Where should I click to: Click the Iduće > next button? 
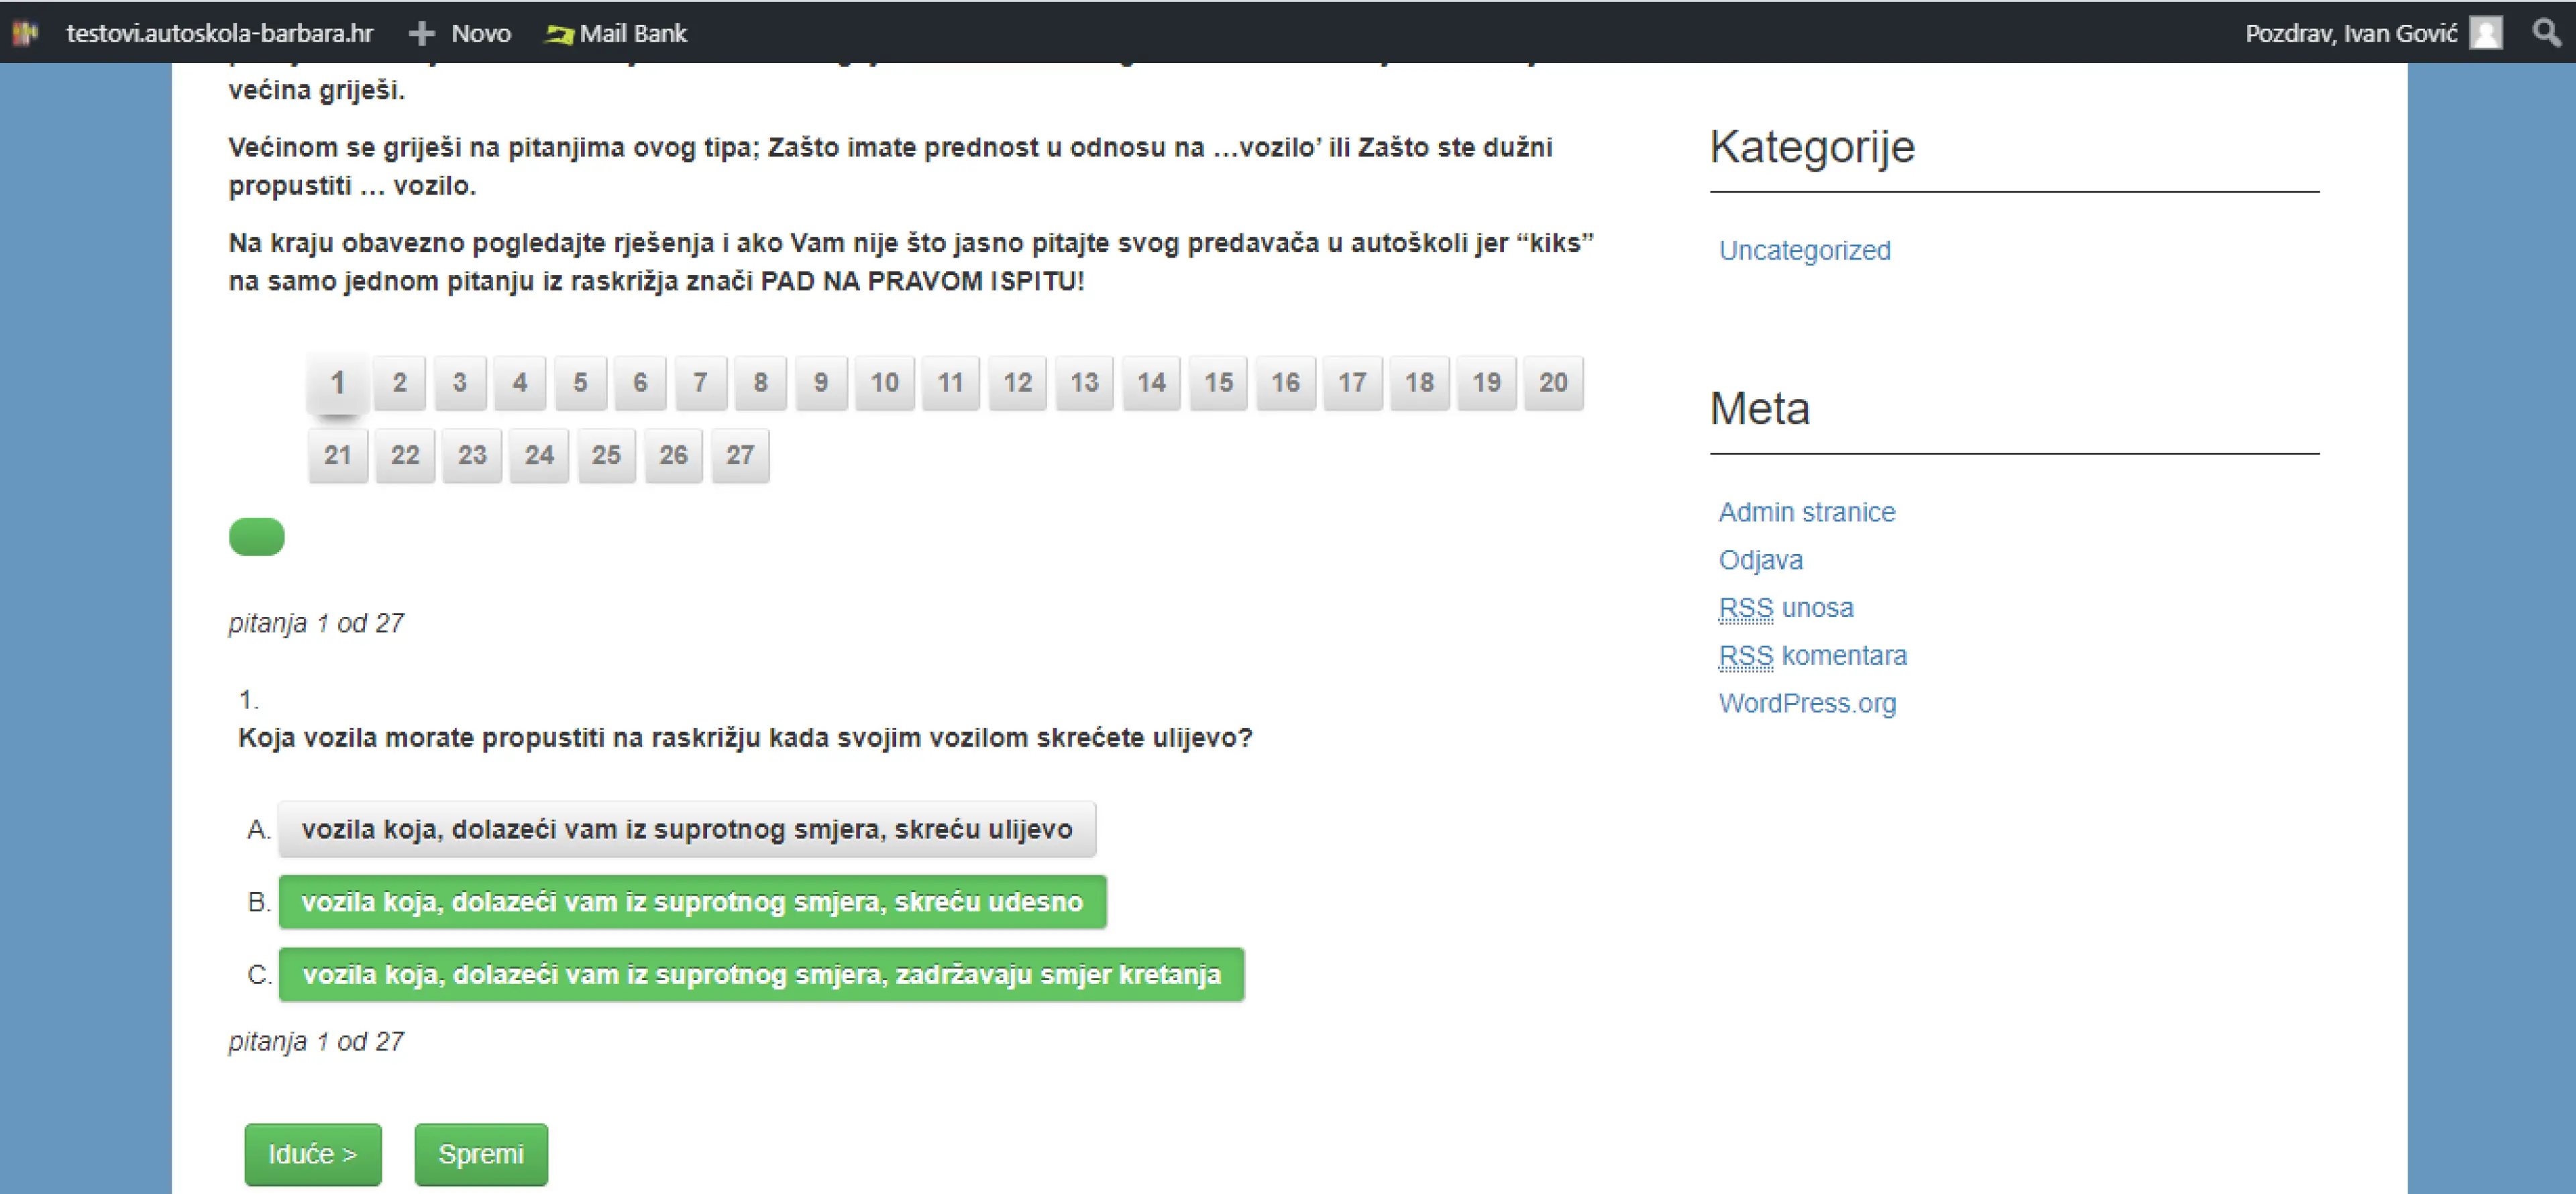pos(312,1154)
